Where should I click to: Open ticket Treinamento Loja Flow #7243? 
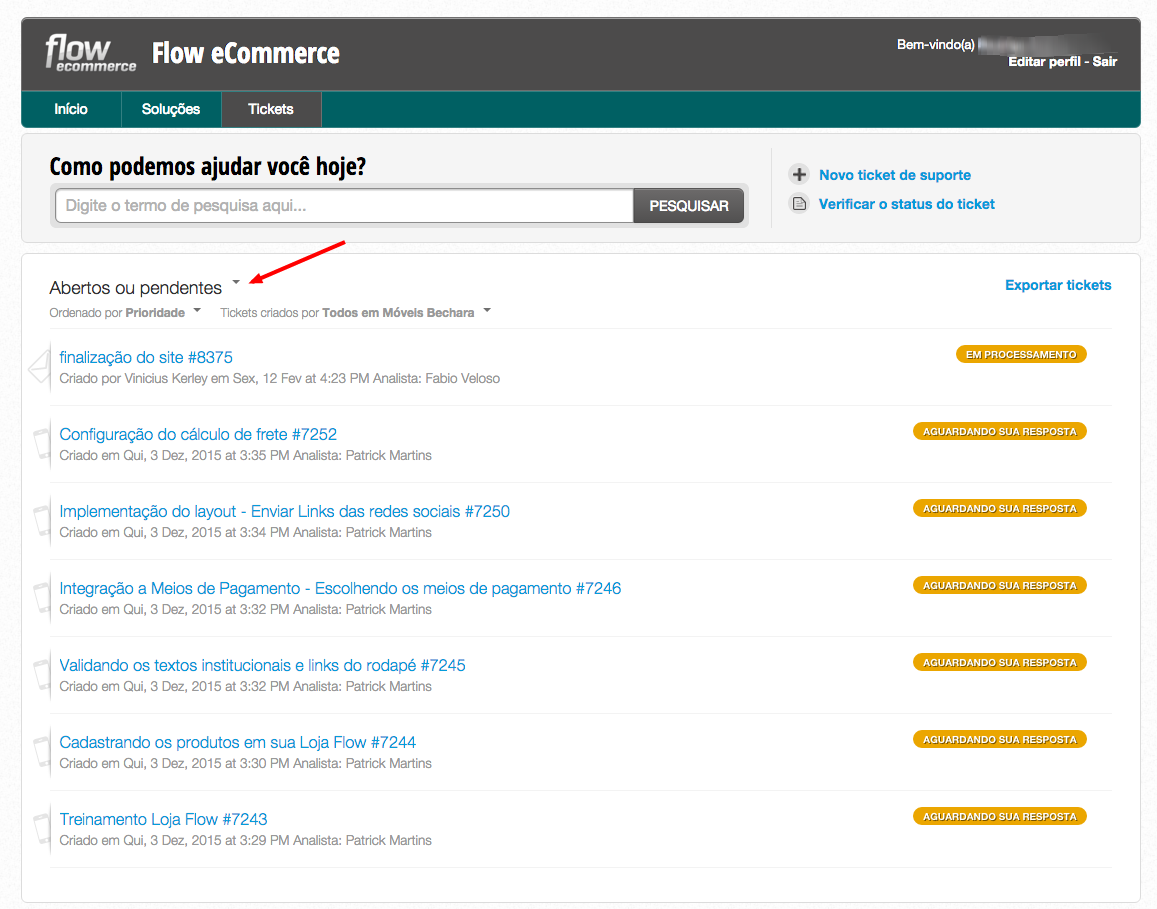[163, 819]
